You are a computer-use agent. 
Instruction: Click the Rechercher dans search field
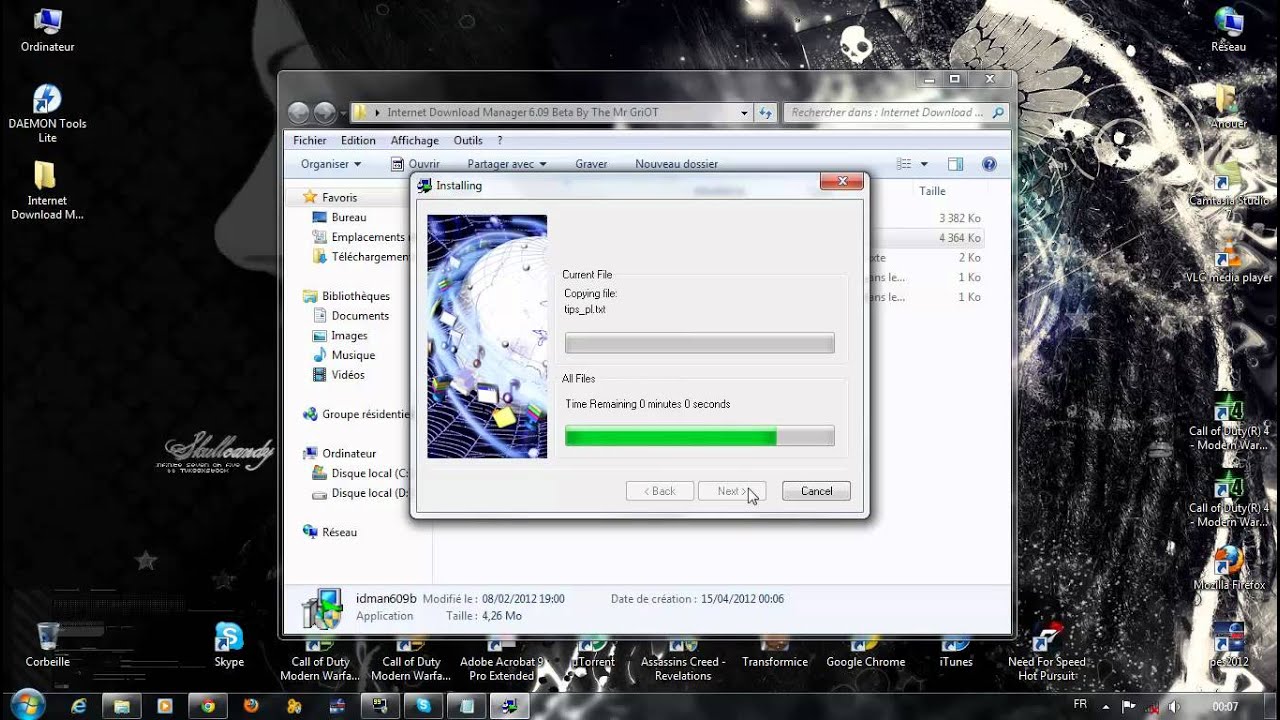pyautogui.click(x=895, y=113)
